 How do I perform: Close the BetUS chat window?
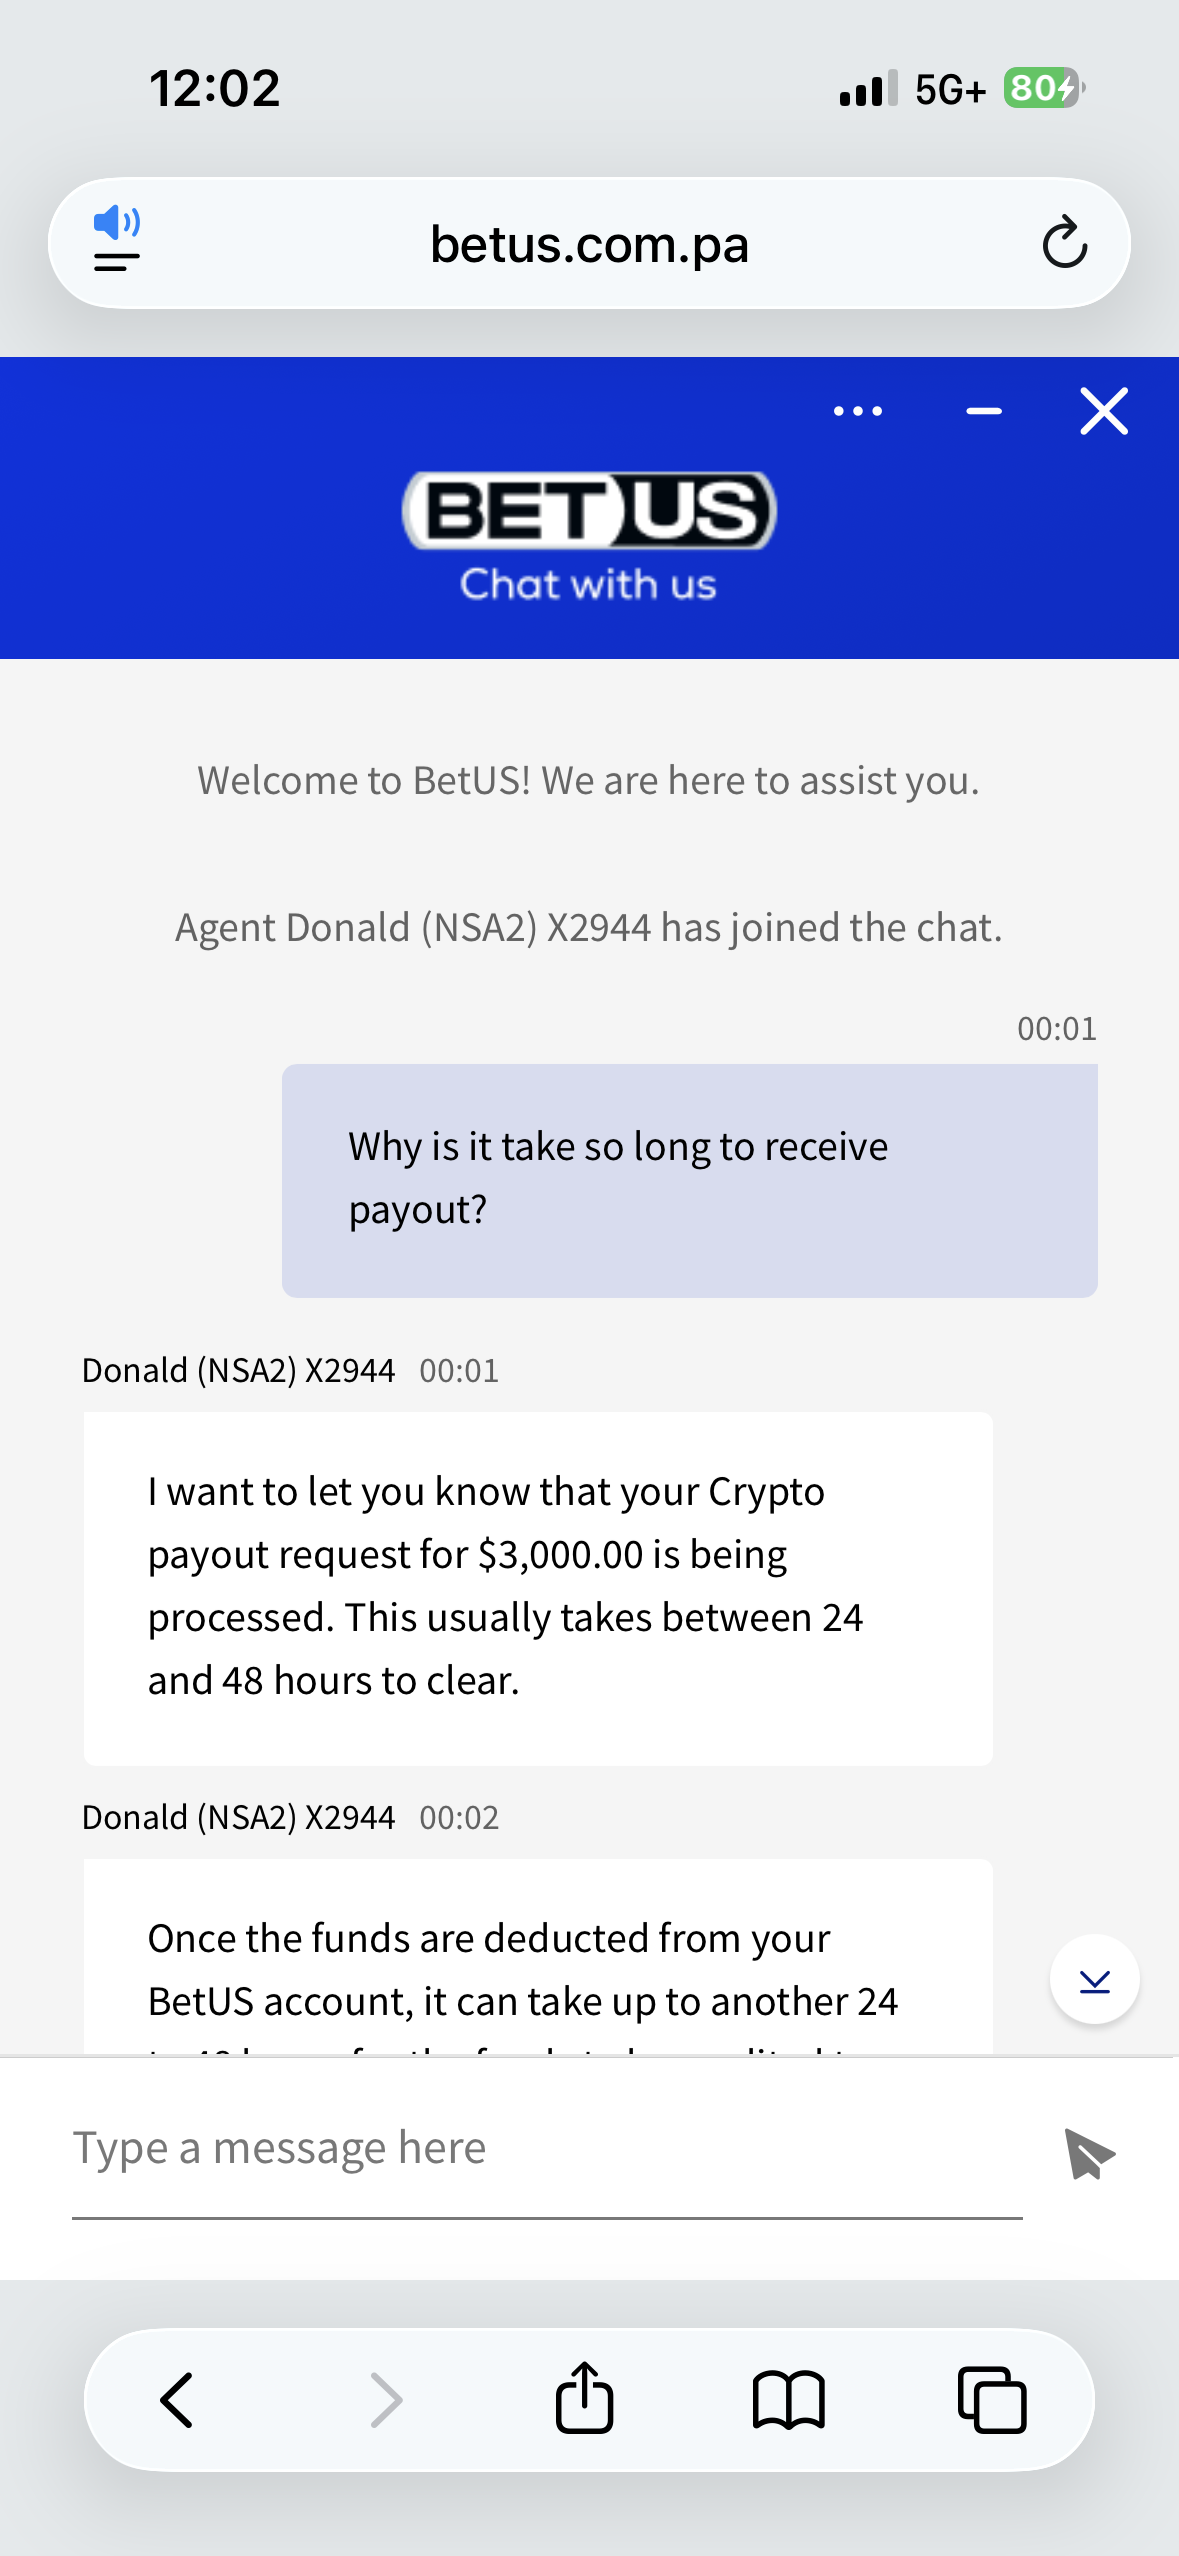point(1104,411)
